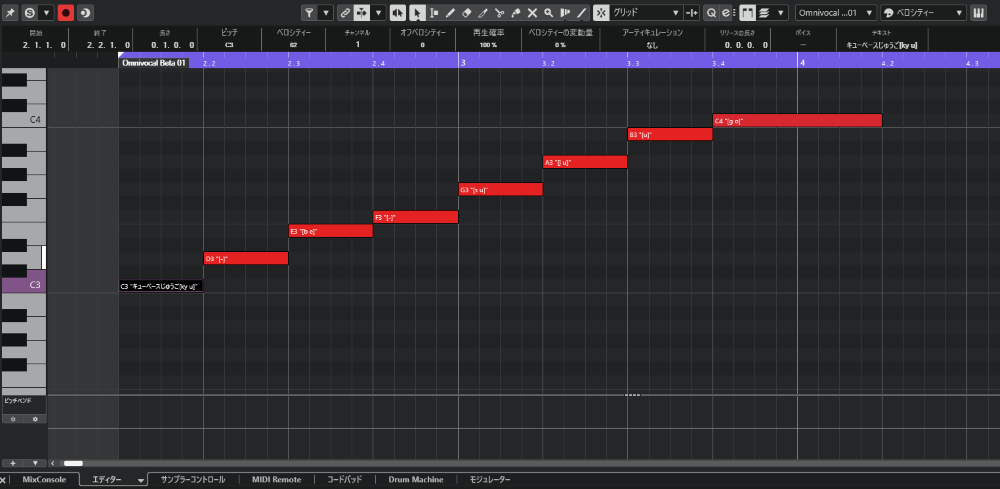
Task: Open the グリッド snap type dropdown
Action: click(645, 13)
